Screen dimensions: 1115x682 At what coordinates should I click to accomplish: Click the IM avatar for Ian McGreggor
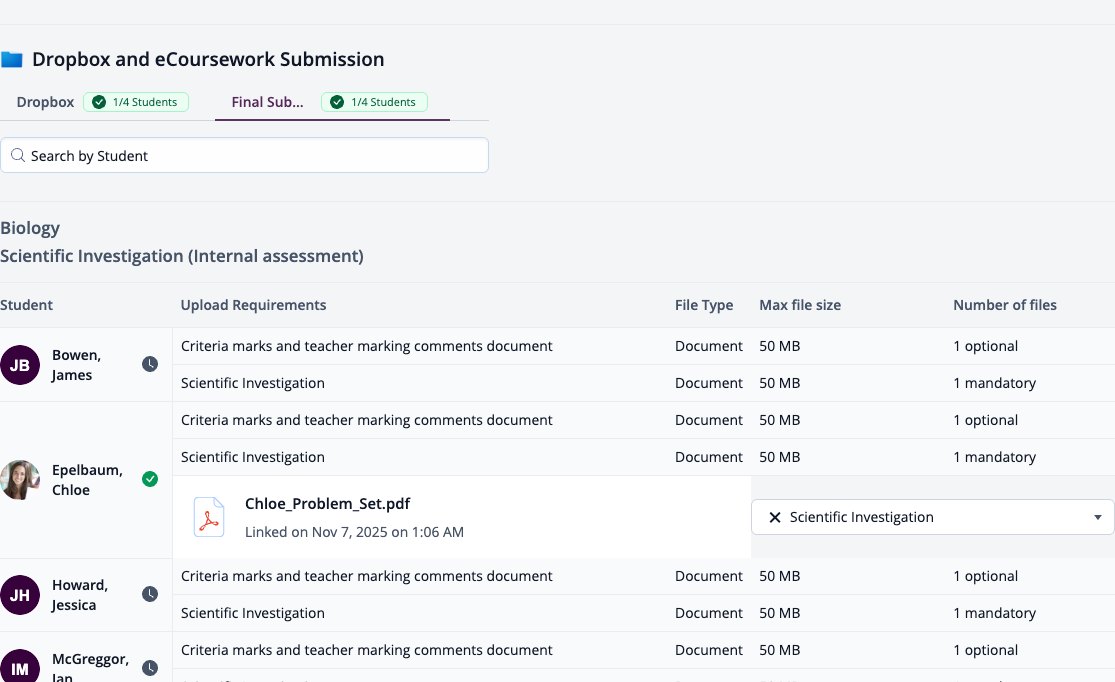20,666
